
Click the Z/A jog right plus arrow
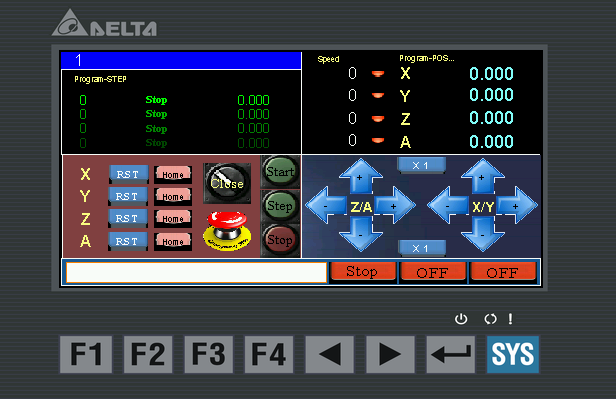click(394, 205)
